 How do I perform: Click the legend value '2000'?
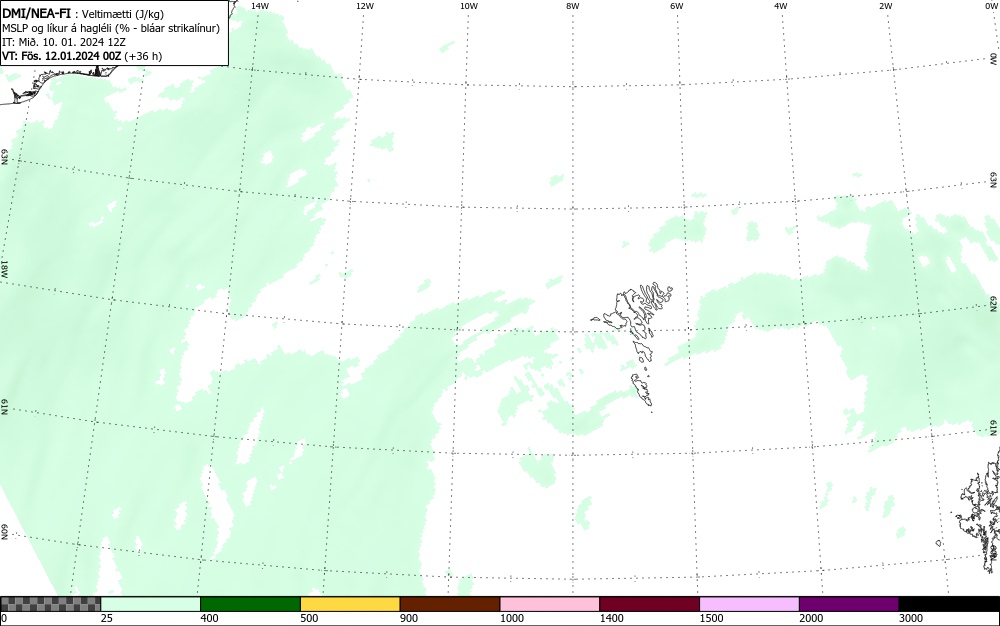coord(811,618)
